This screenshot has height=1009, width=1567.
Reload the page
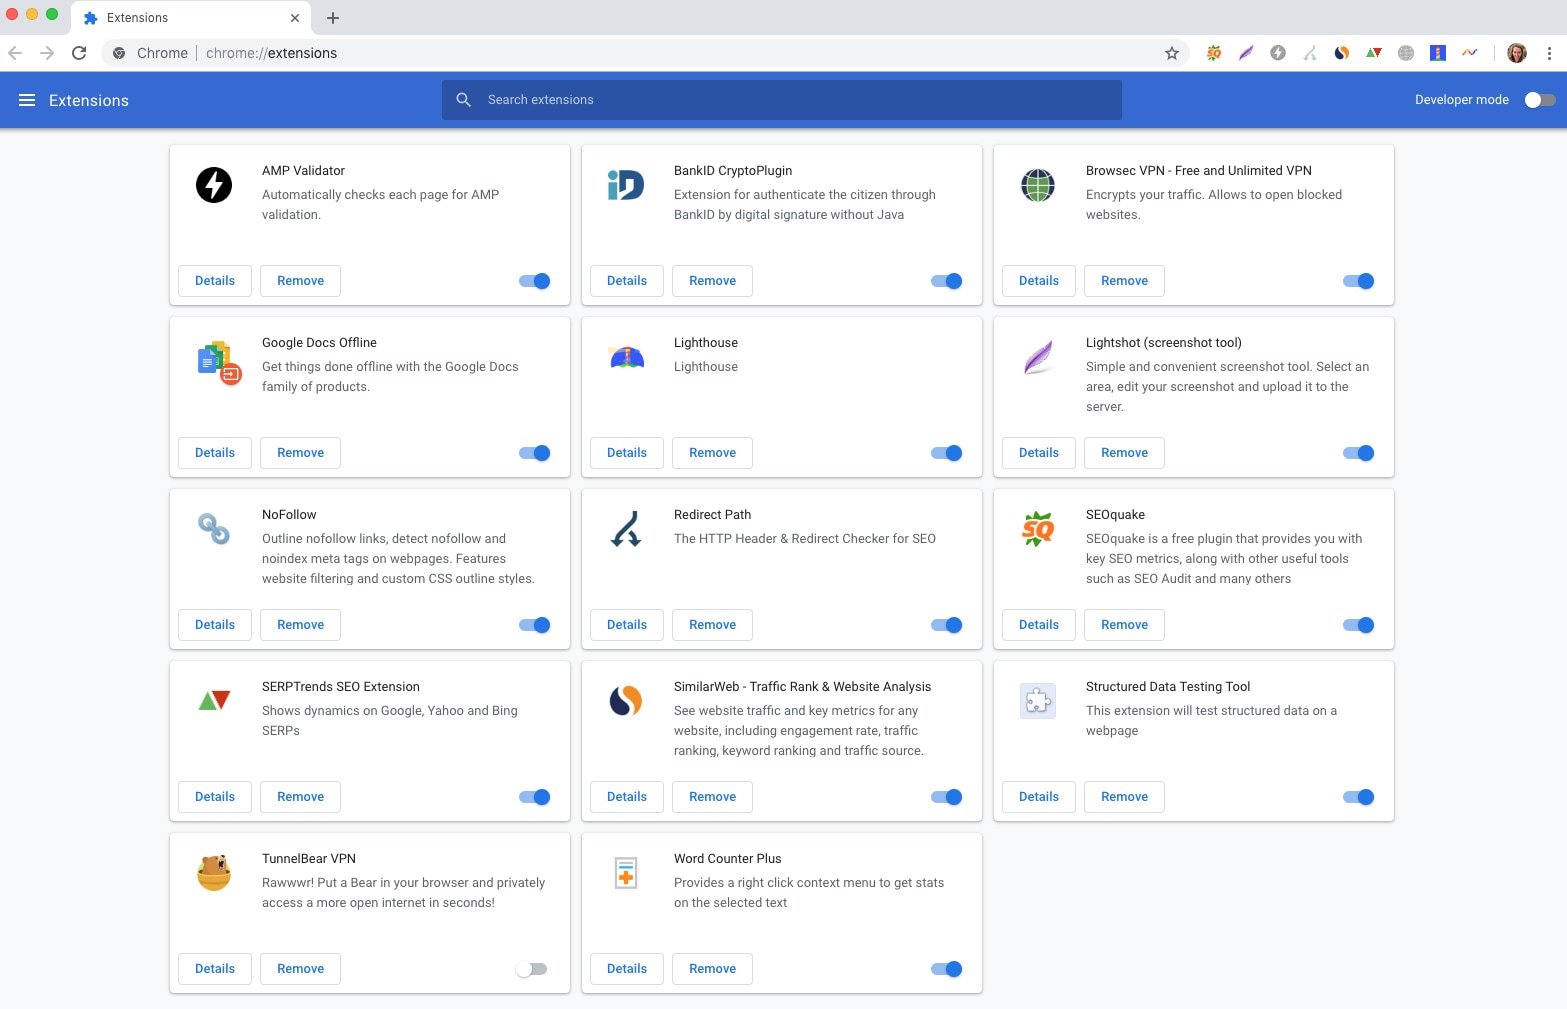pyautogui.click(x=79, y=53)
